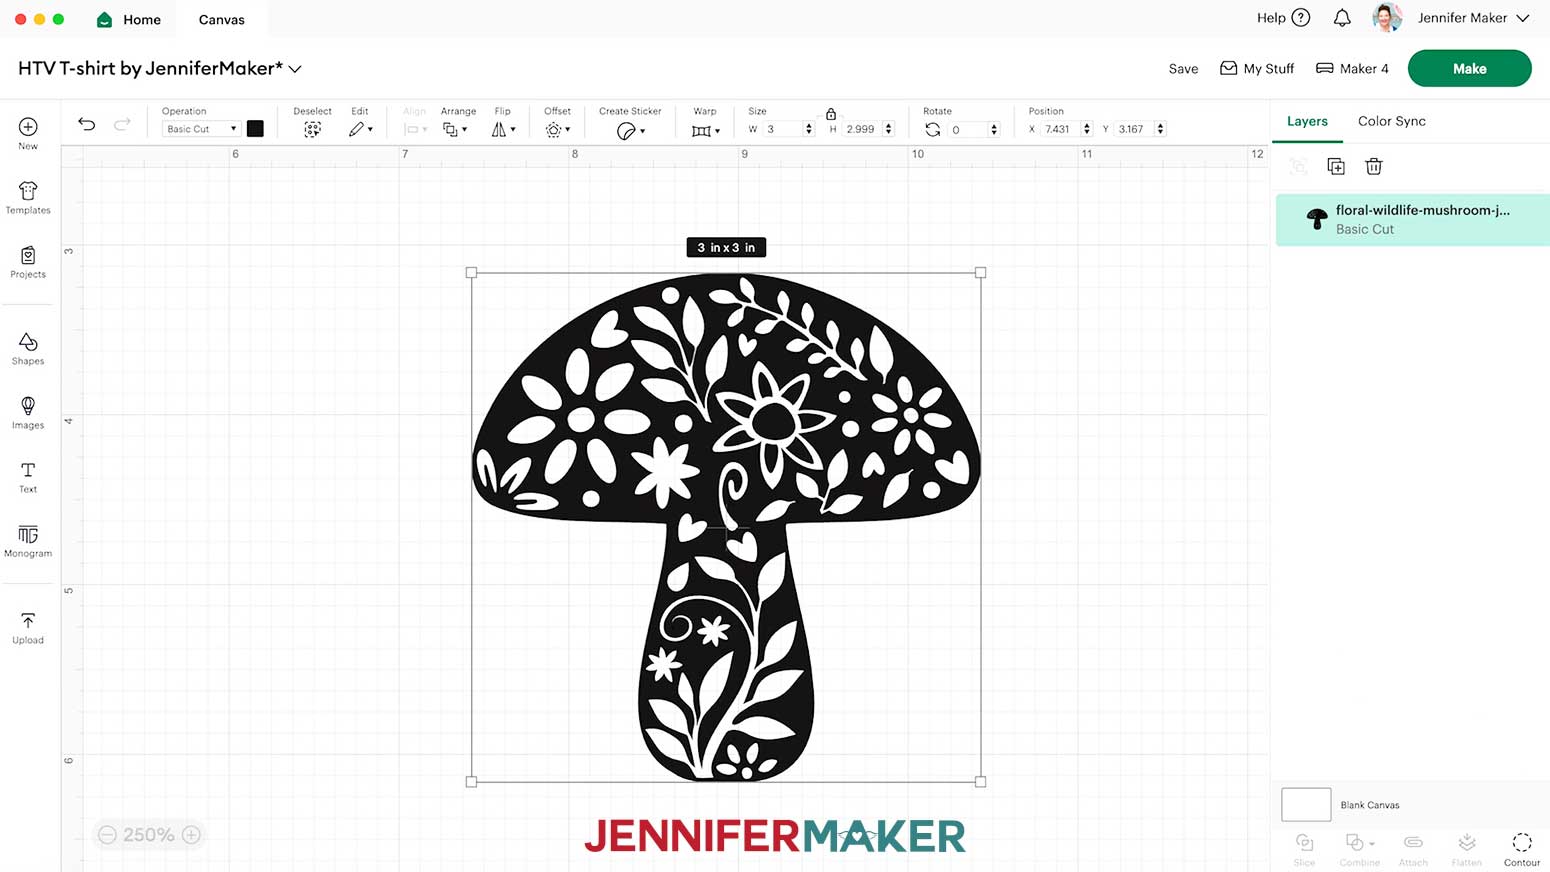The width and height of the screenshot is (1550, 872).
Task: Select the Canvas tab
Action: (x=222, y=19)
